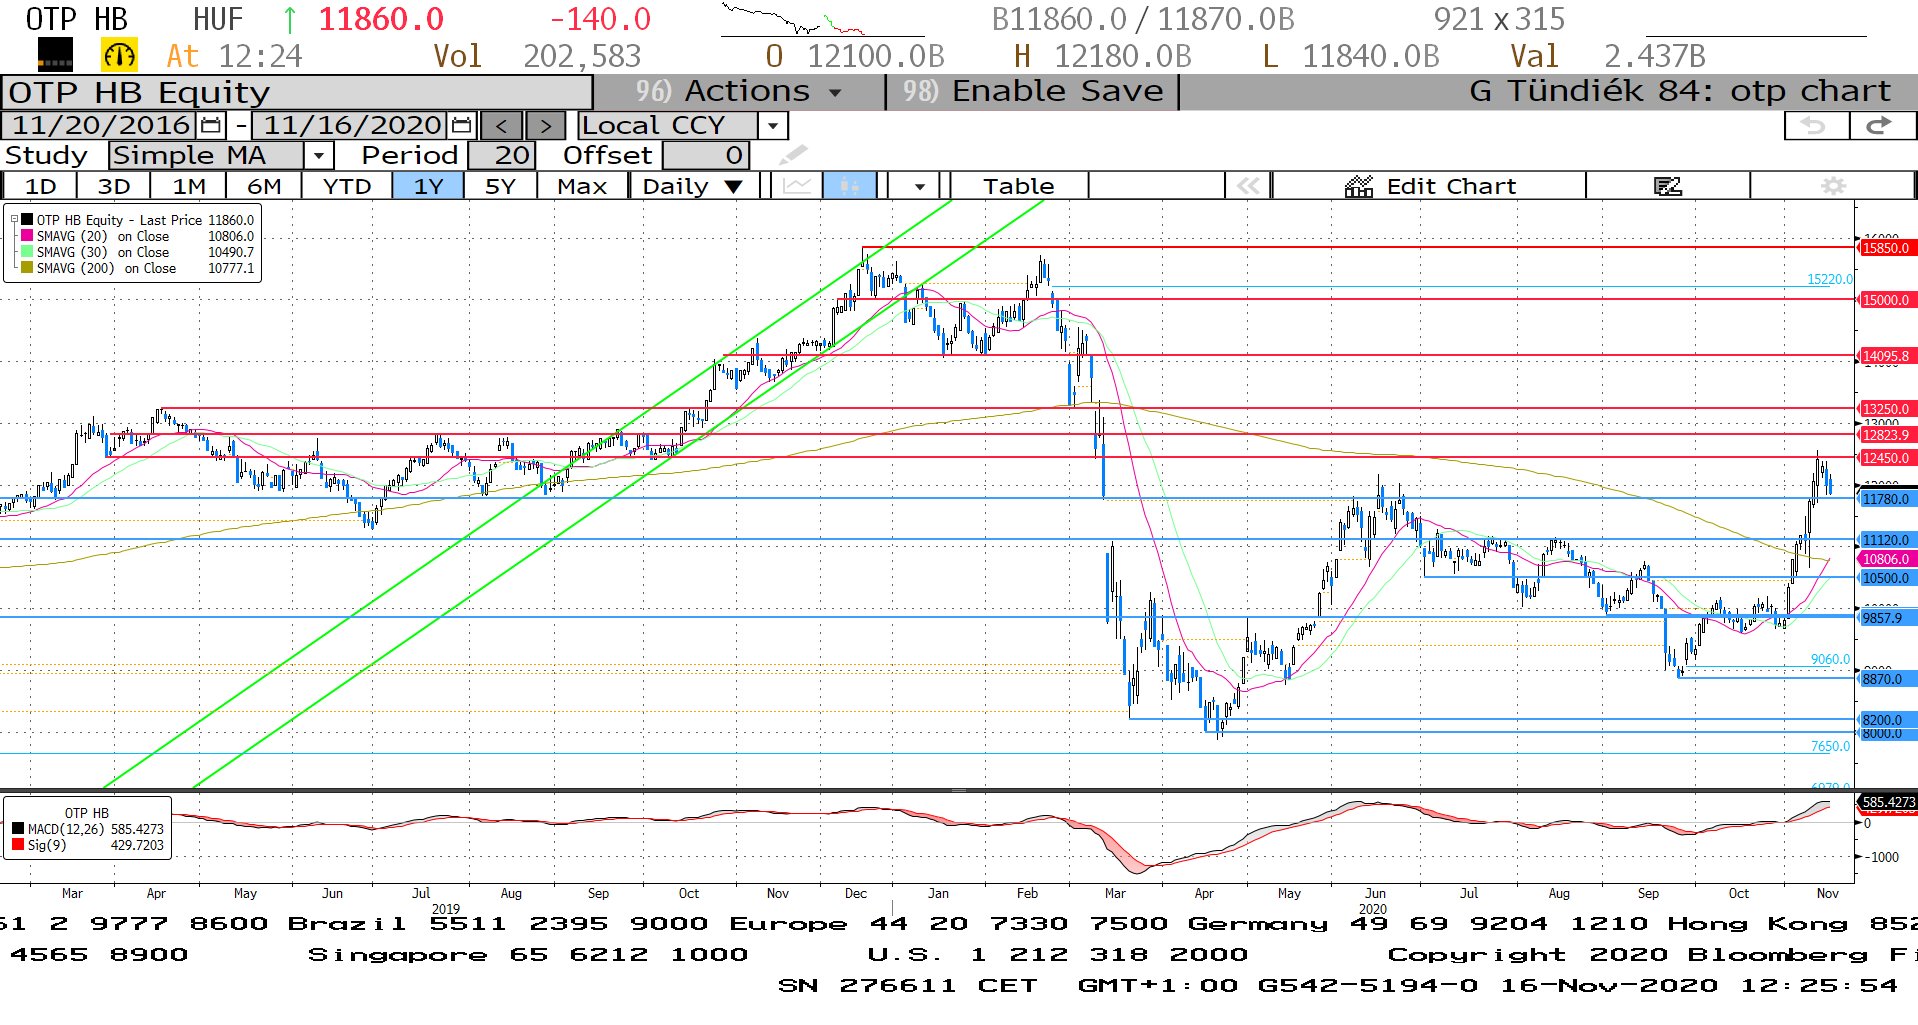Open the 96) Actions menu
1918x1025 pixels.
[x=739, y=91]
